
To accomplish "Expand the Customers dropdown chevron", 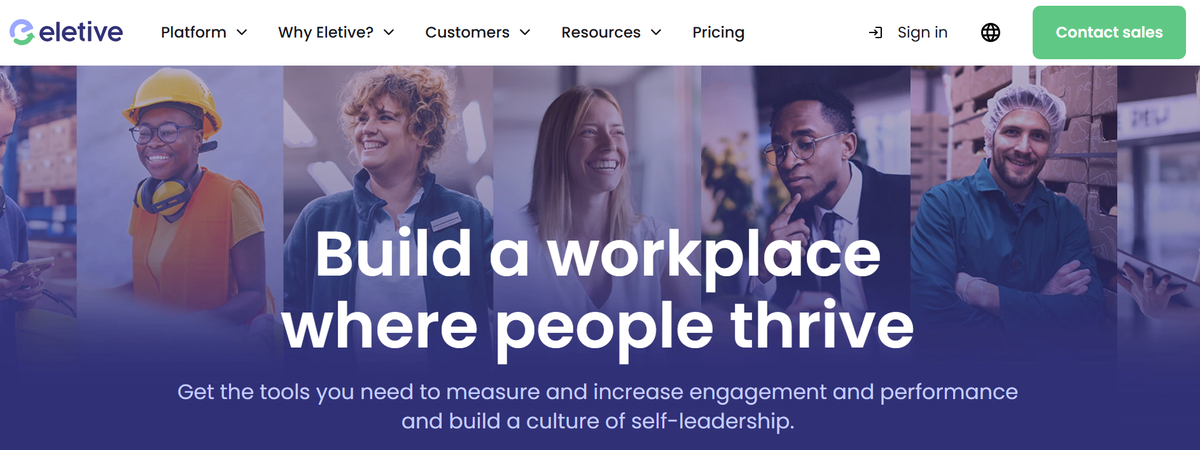I will coord(525,32).
